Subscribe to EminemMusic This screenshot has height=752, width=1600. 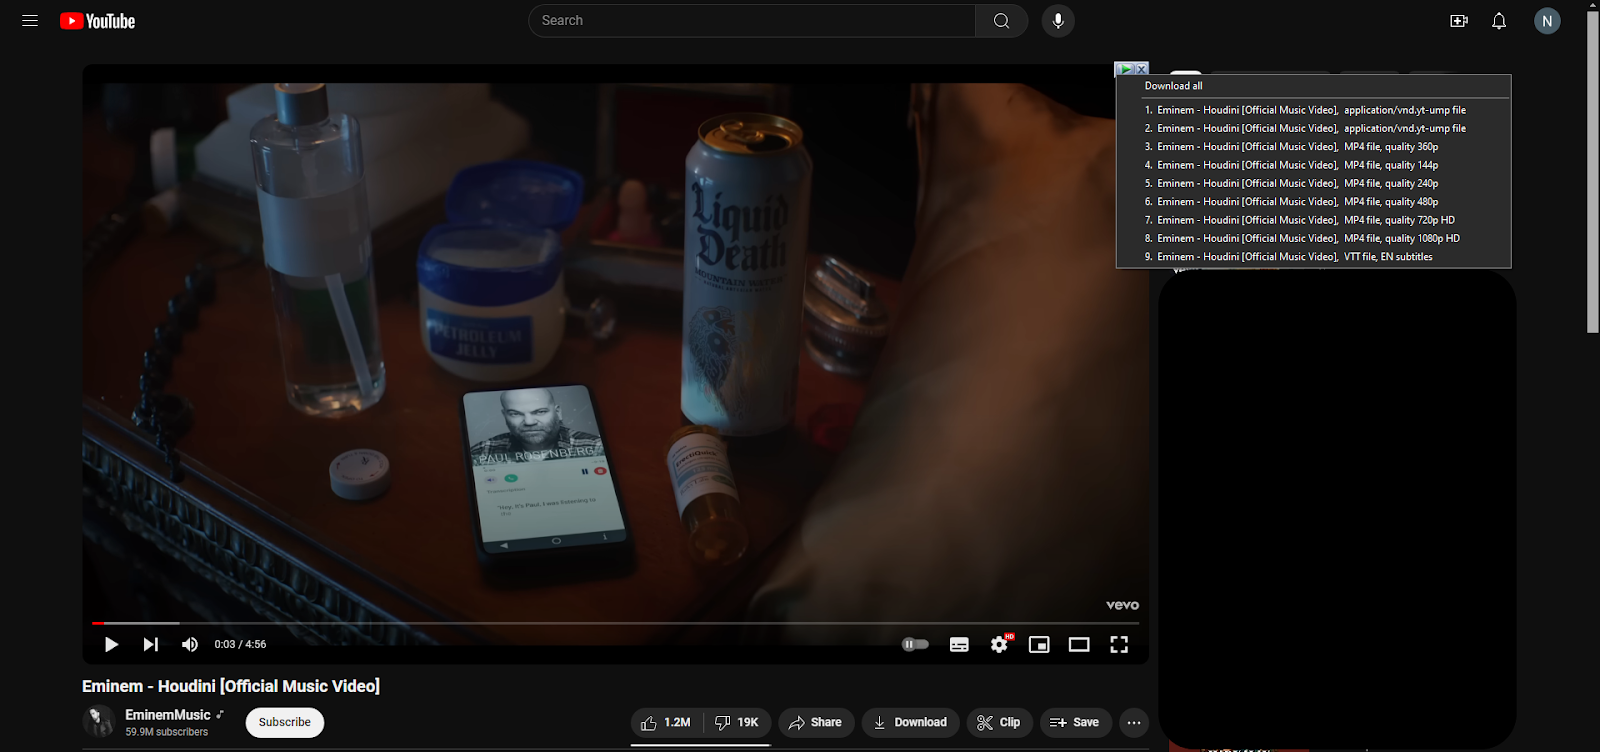(285, 722)
